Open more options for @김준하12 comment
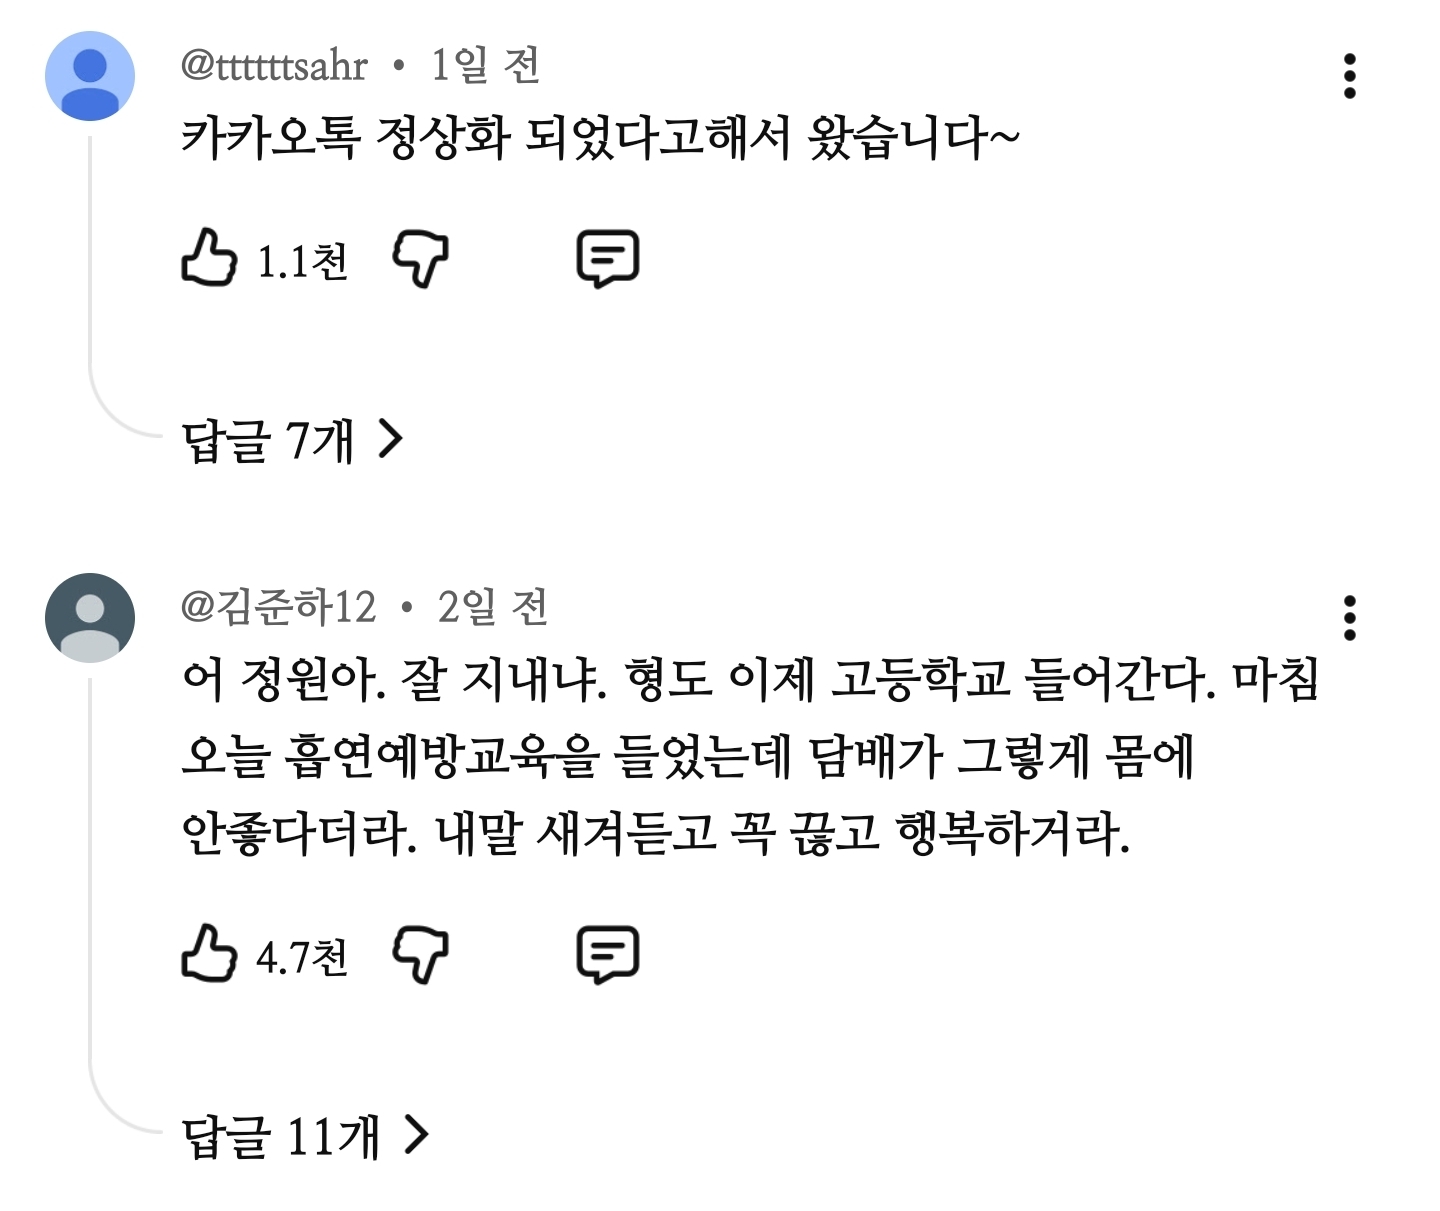This screenshot has width=1440, height=1211. click(x=1349, y=618)
